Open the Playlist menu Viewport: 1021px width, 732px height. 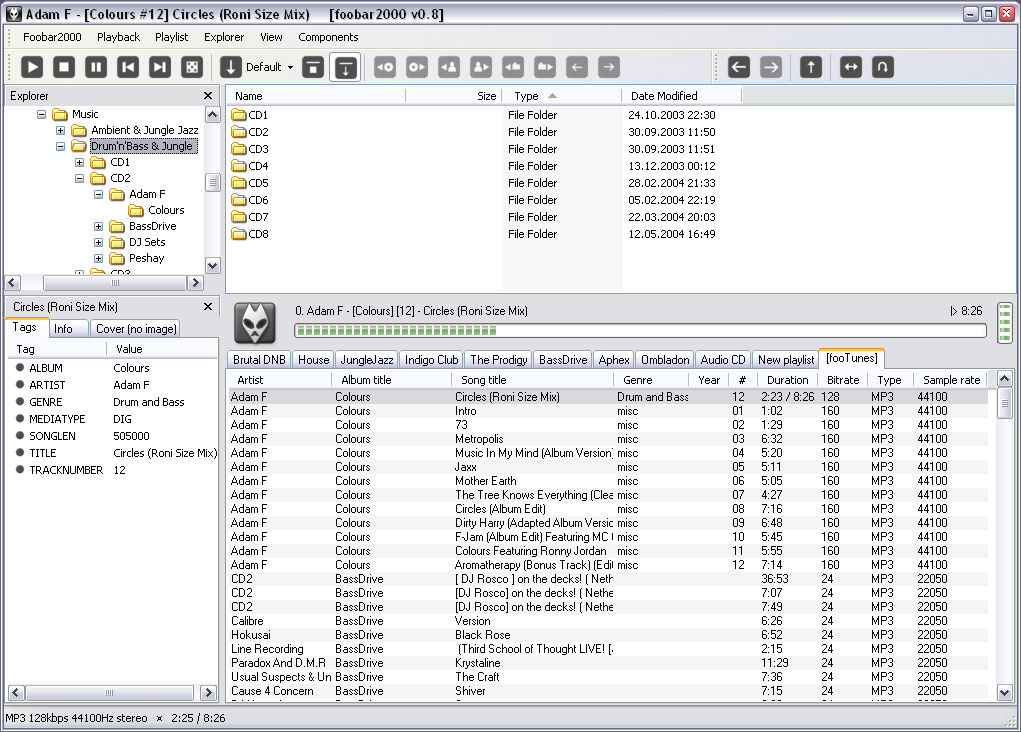pos(171,37)
